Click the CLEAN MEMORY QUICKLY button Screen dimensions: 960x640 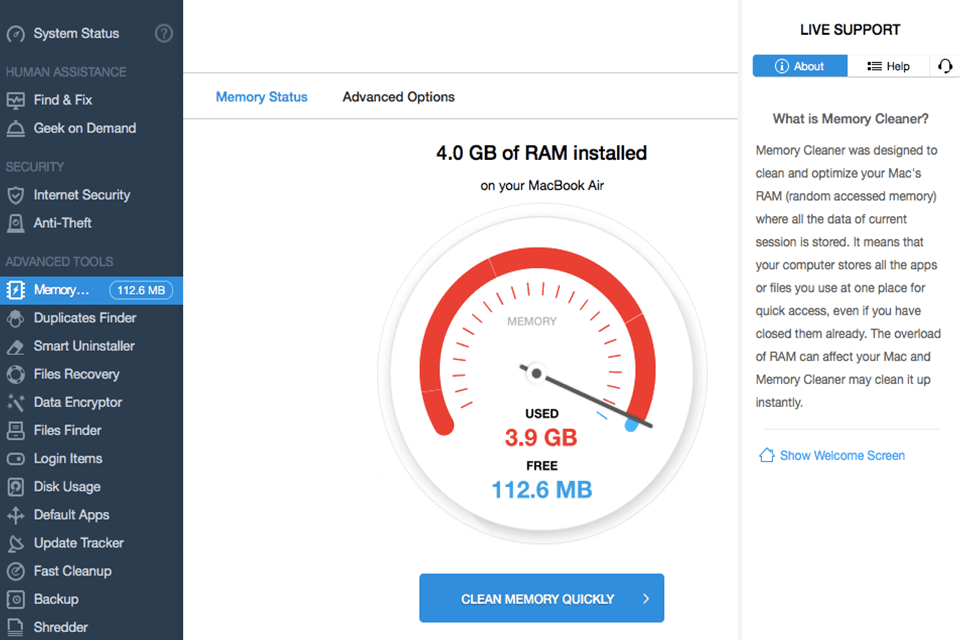pyautogui.click(x=541, y=597)
